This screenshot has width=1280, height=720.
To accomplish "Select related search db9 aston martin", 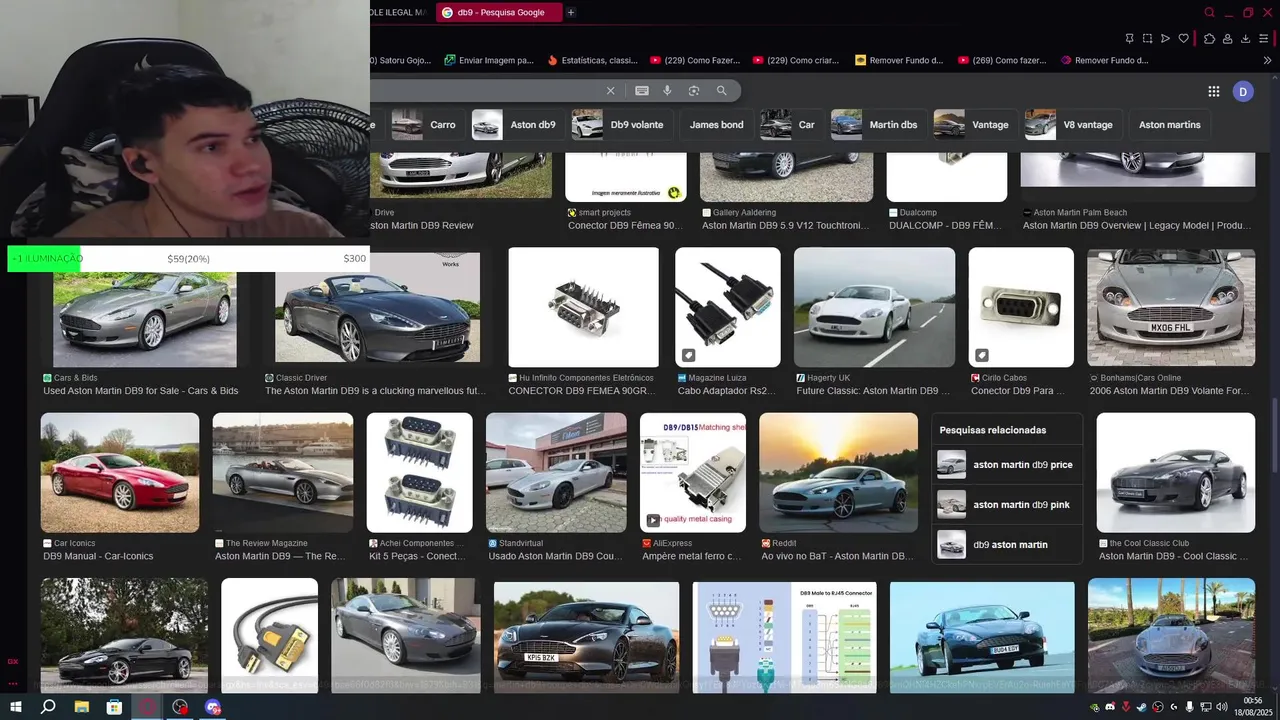I will 1007,544.
